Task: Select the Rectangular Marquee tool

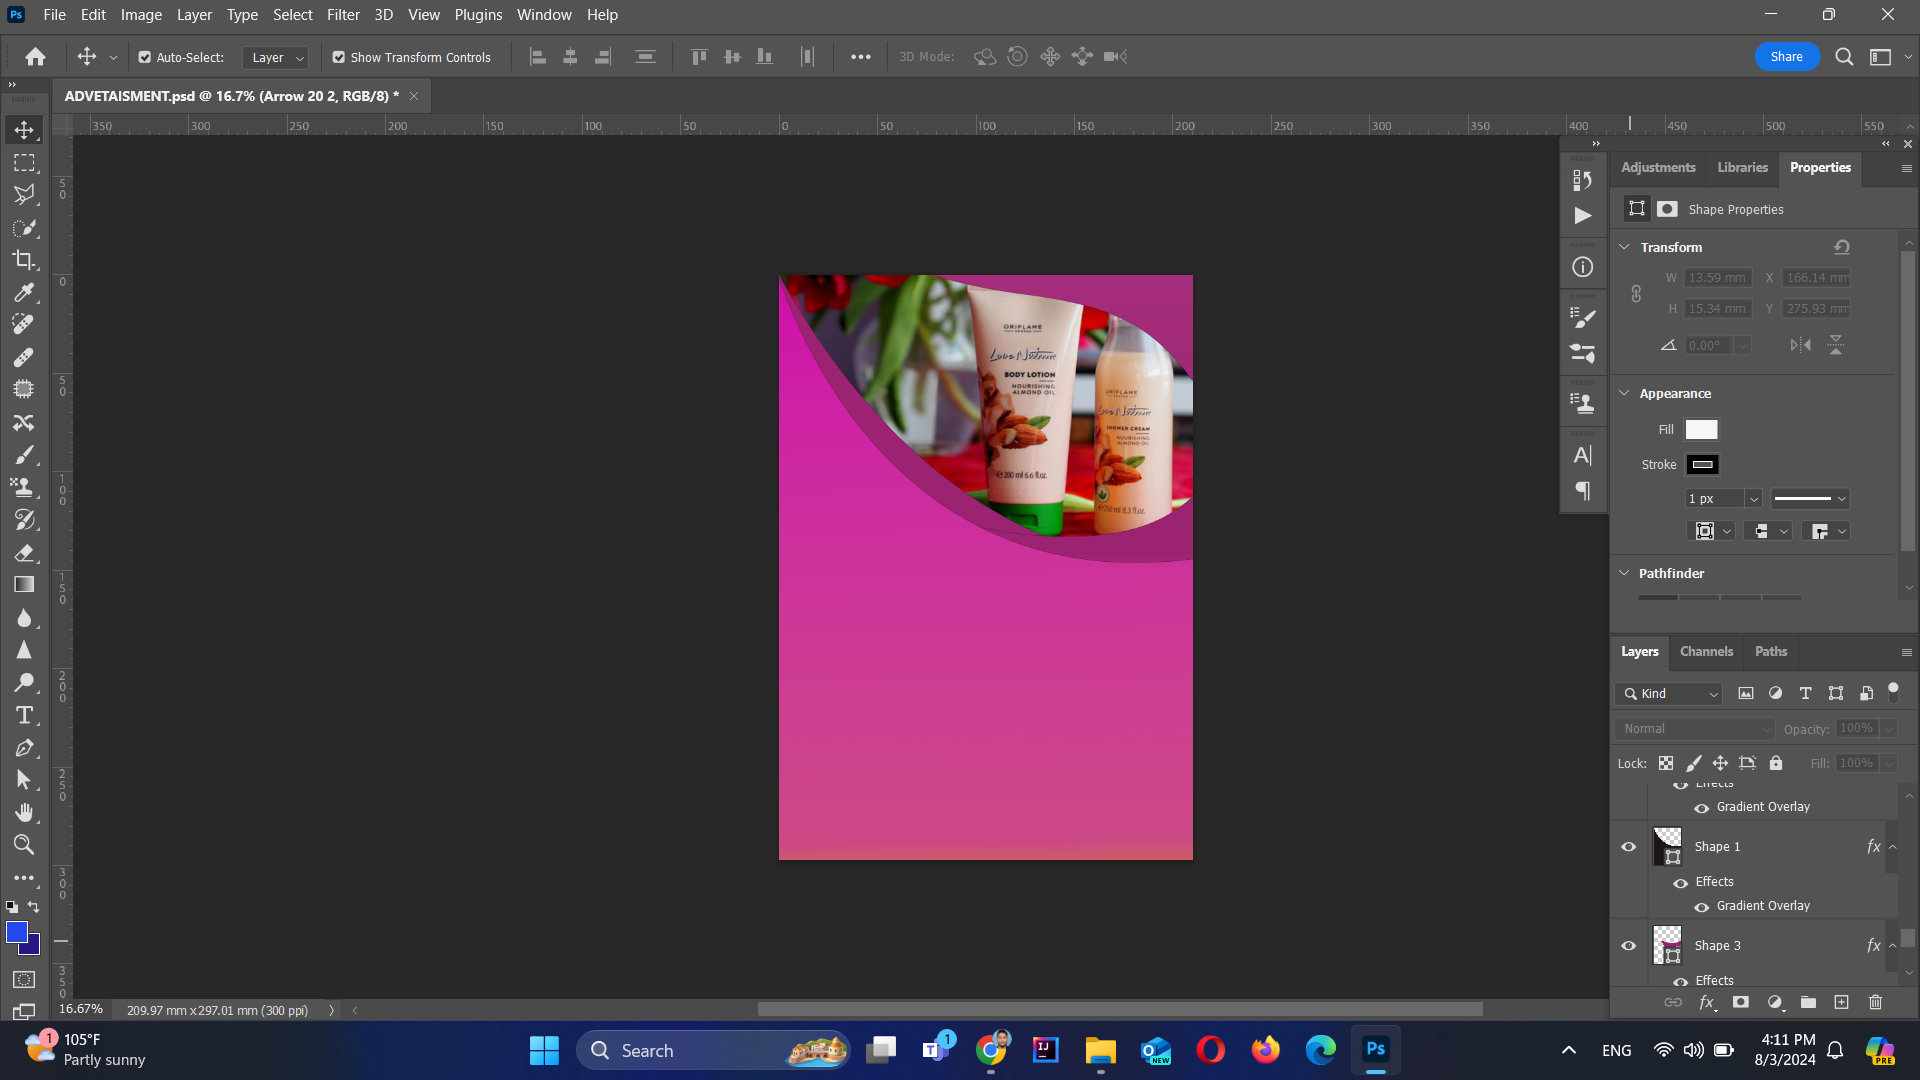Action: coord(24,163)
